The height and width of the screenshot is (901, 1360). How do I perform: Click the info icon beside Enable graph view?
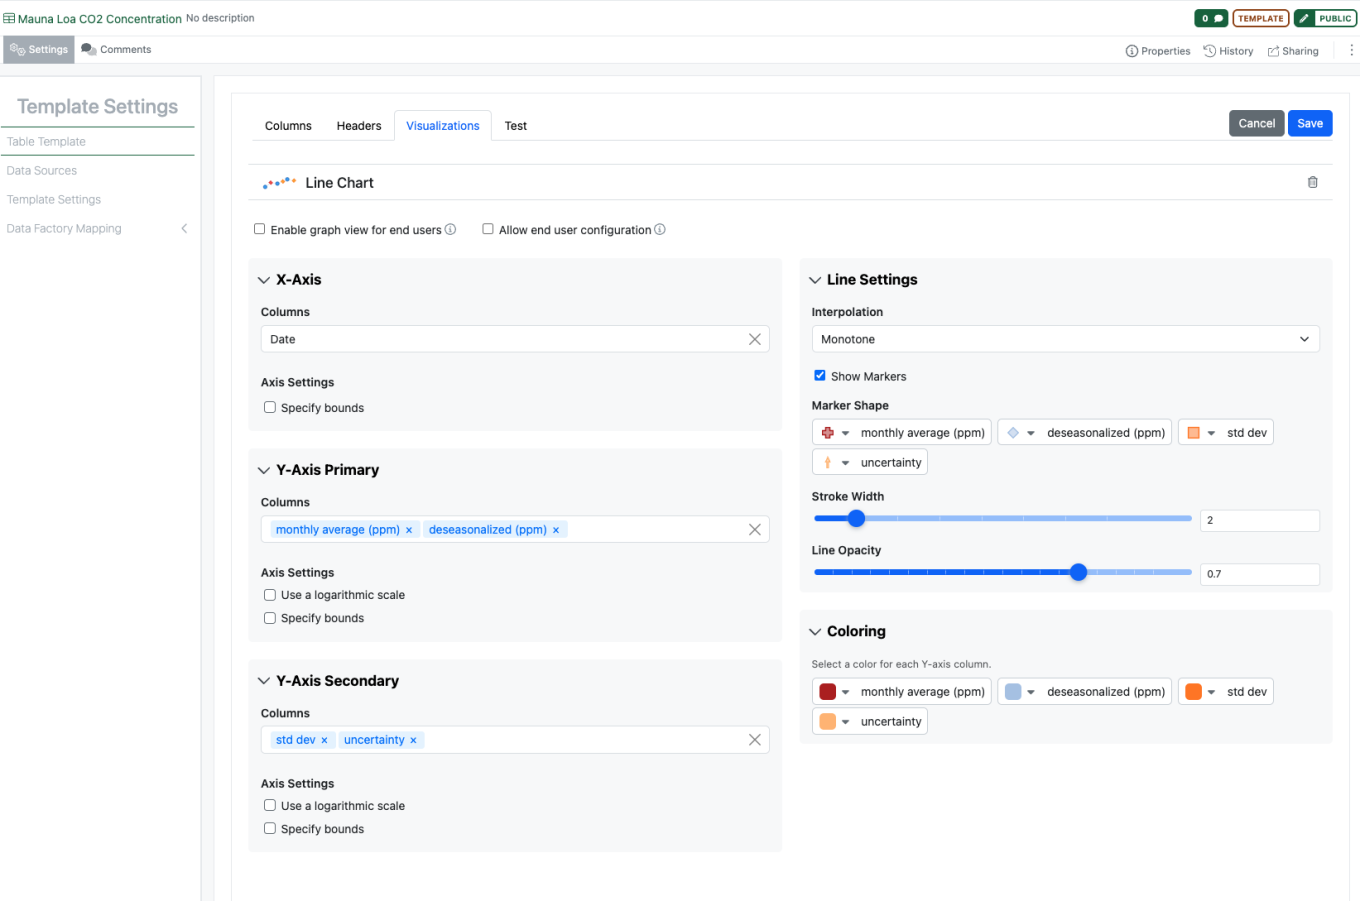click(450, 229)
